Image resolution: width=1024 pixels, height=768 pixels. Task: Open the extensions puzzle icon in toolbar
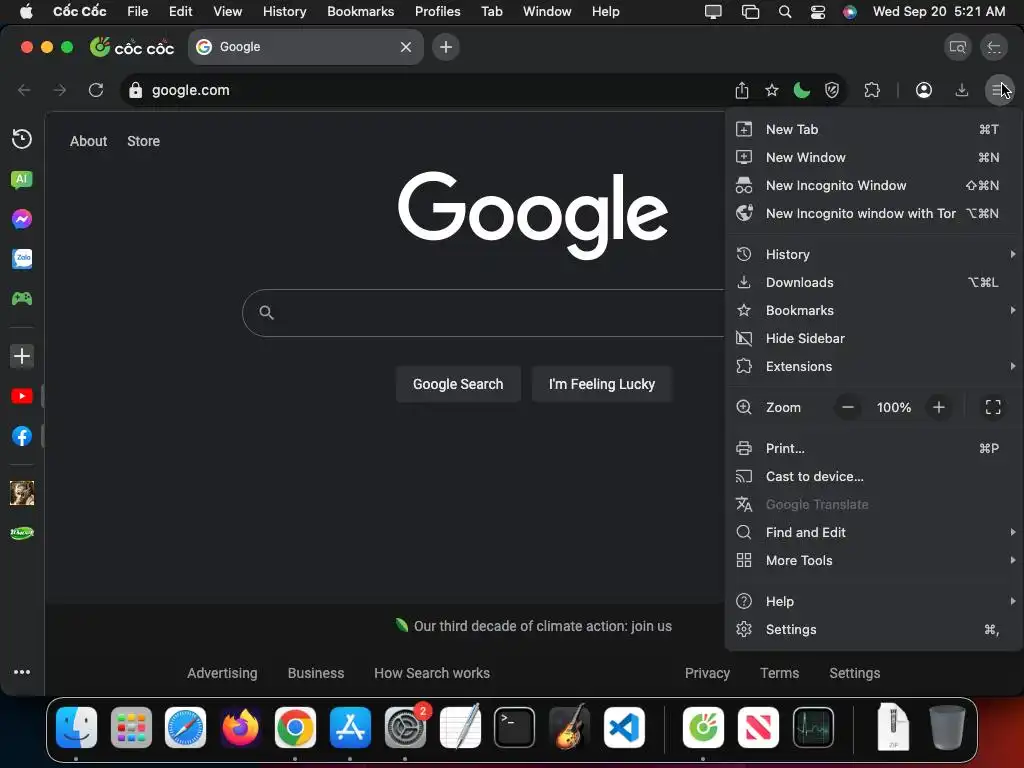pyautogui.click(x=872, y=90)
